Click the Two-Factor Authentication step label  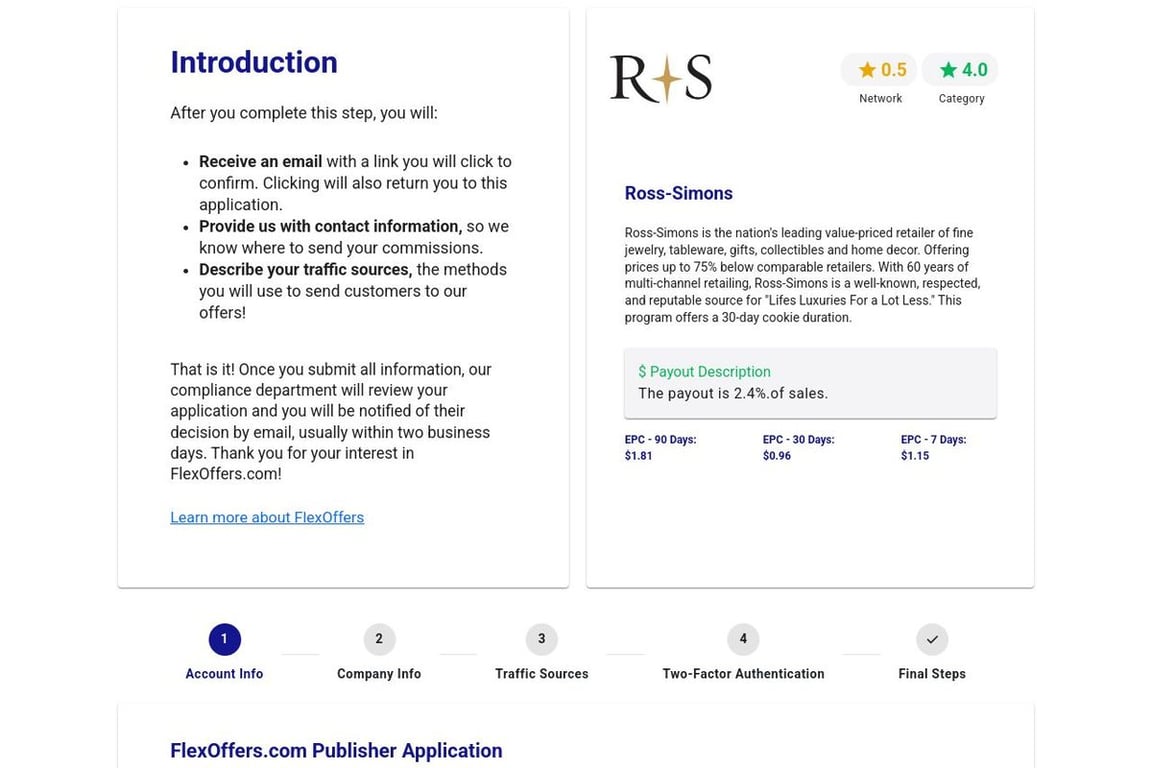tap(743, 673)
